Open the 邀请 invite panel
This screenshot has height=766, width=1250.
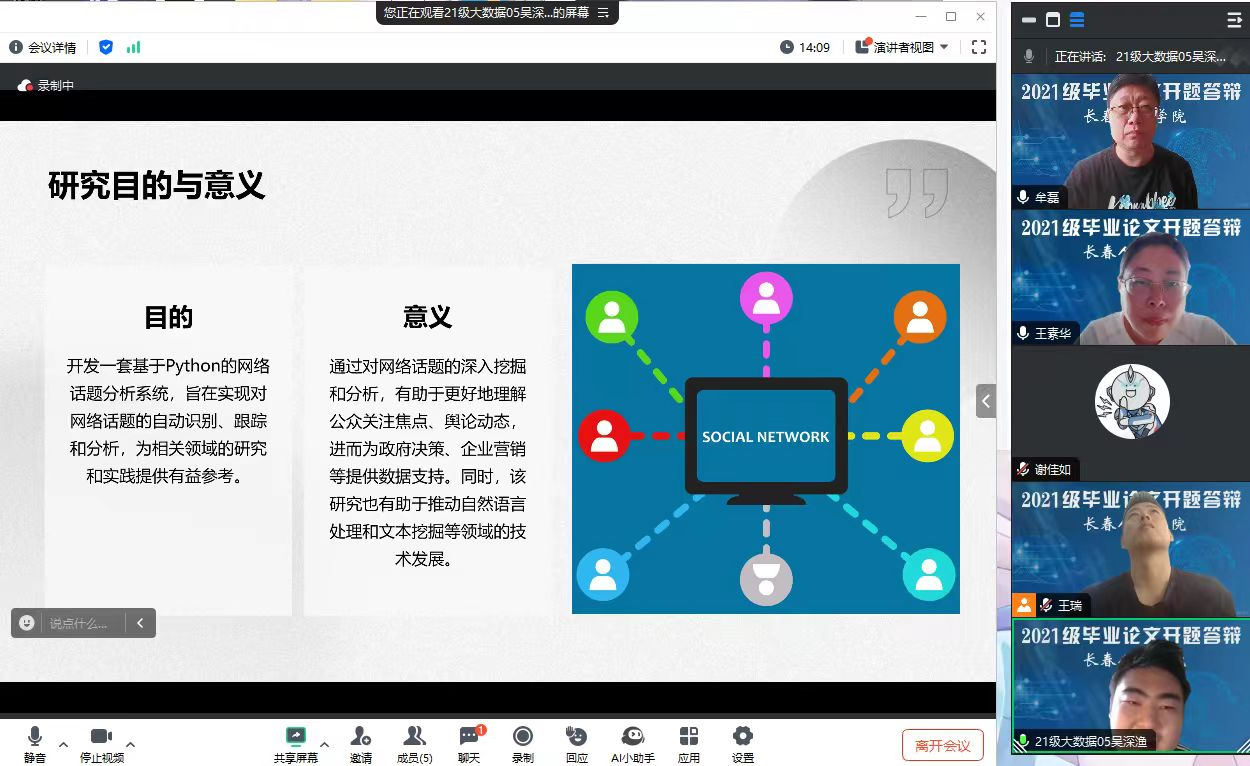(x=361, y=745)
